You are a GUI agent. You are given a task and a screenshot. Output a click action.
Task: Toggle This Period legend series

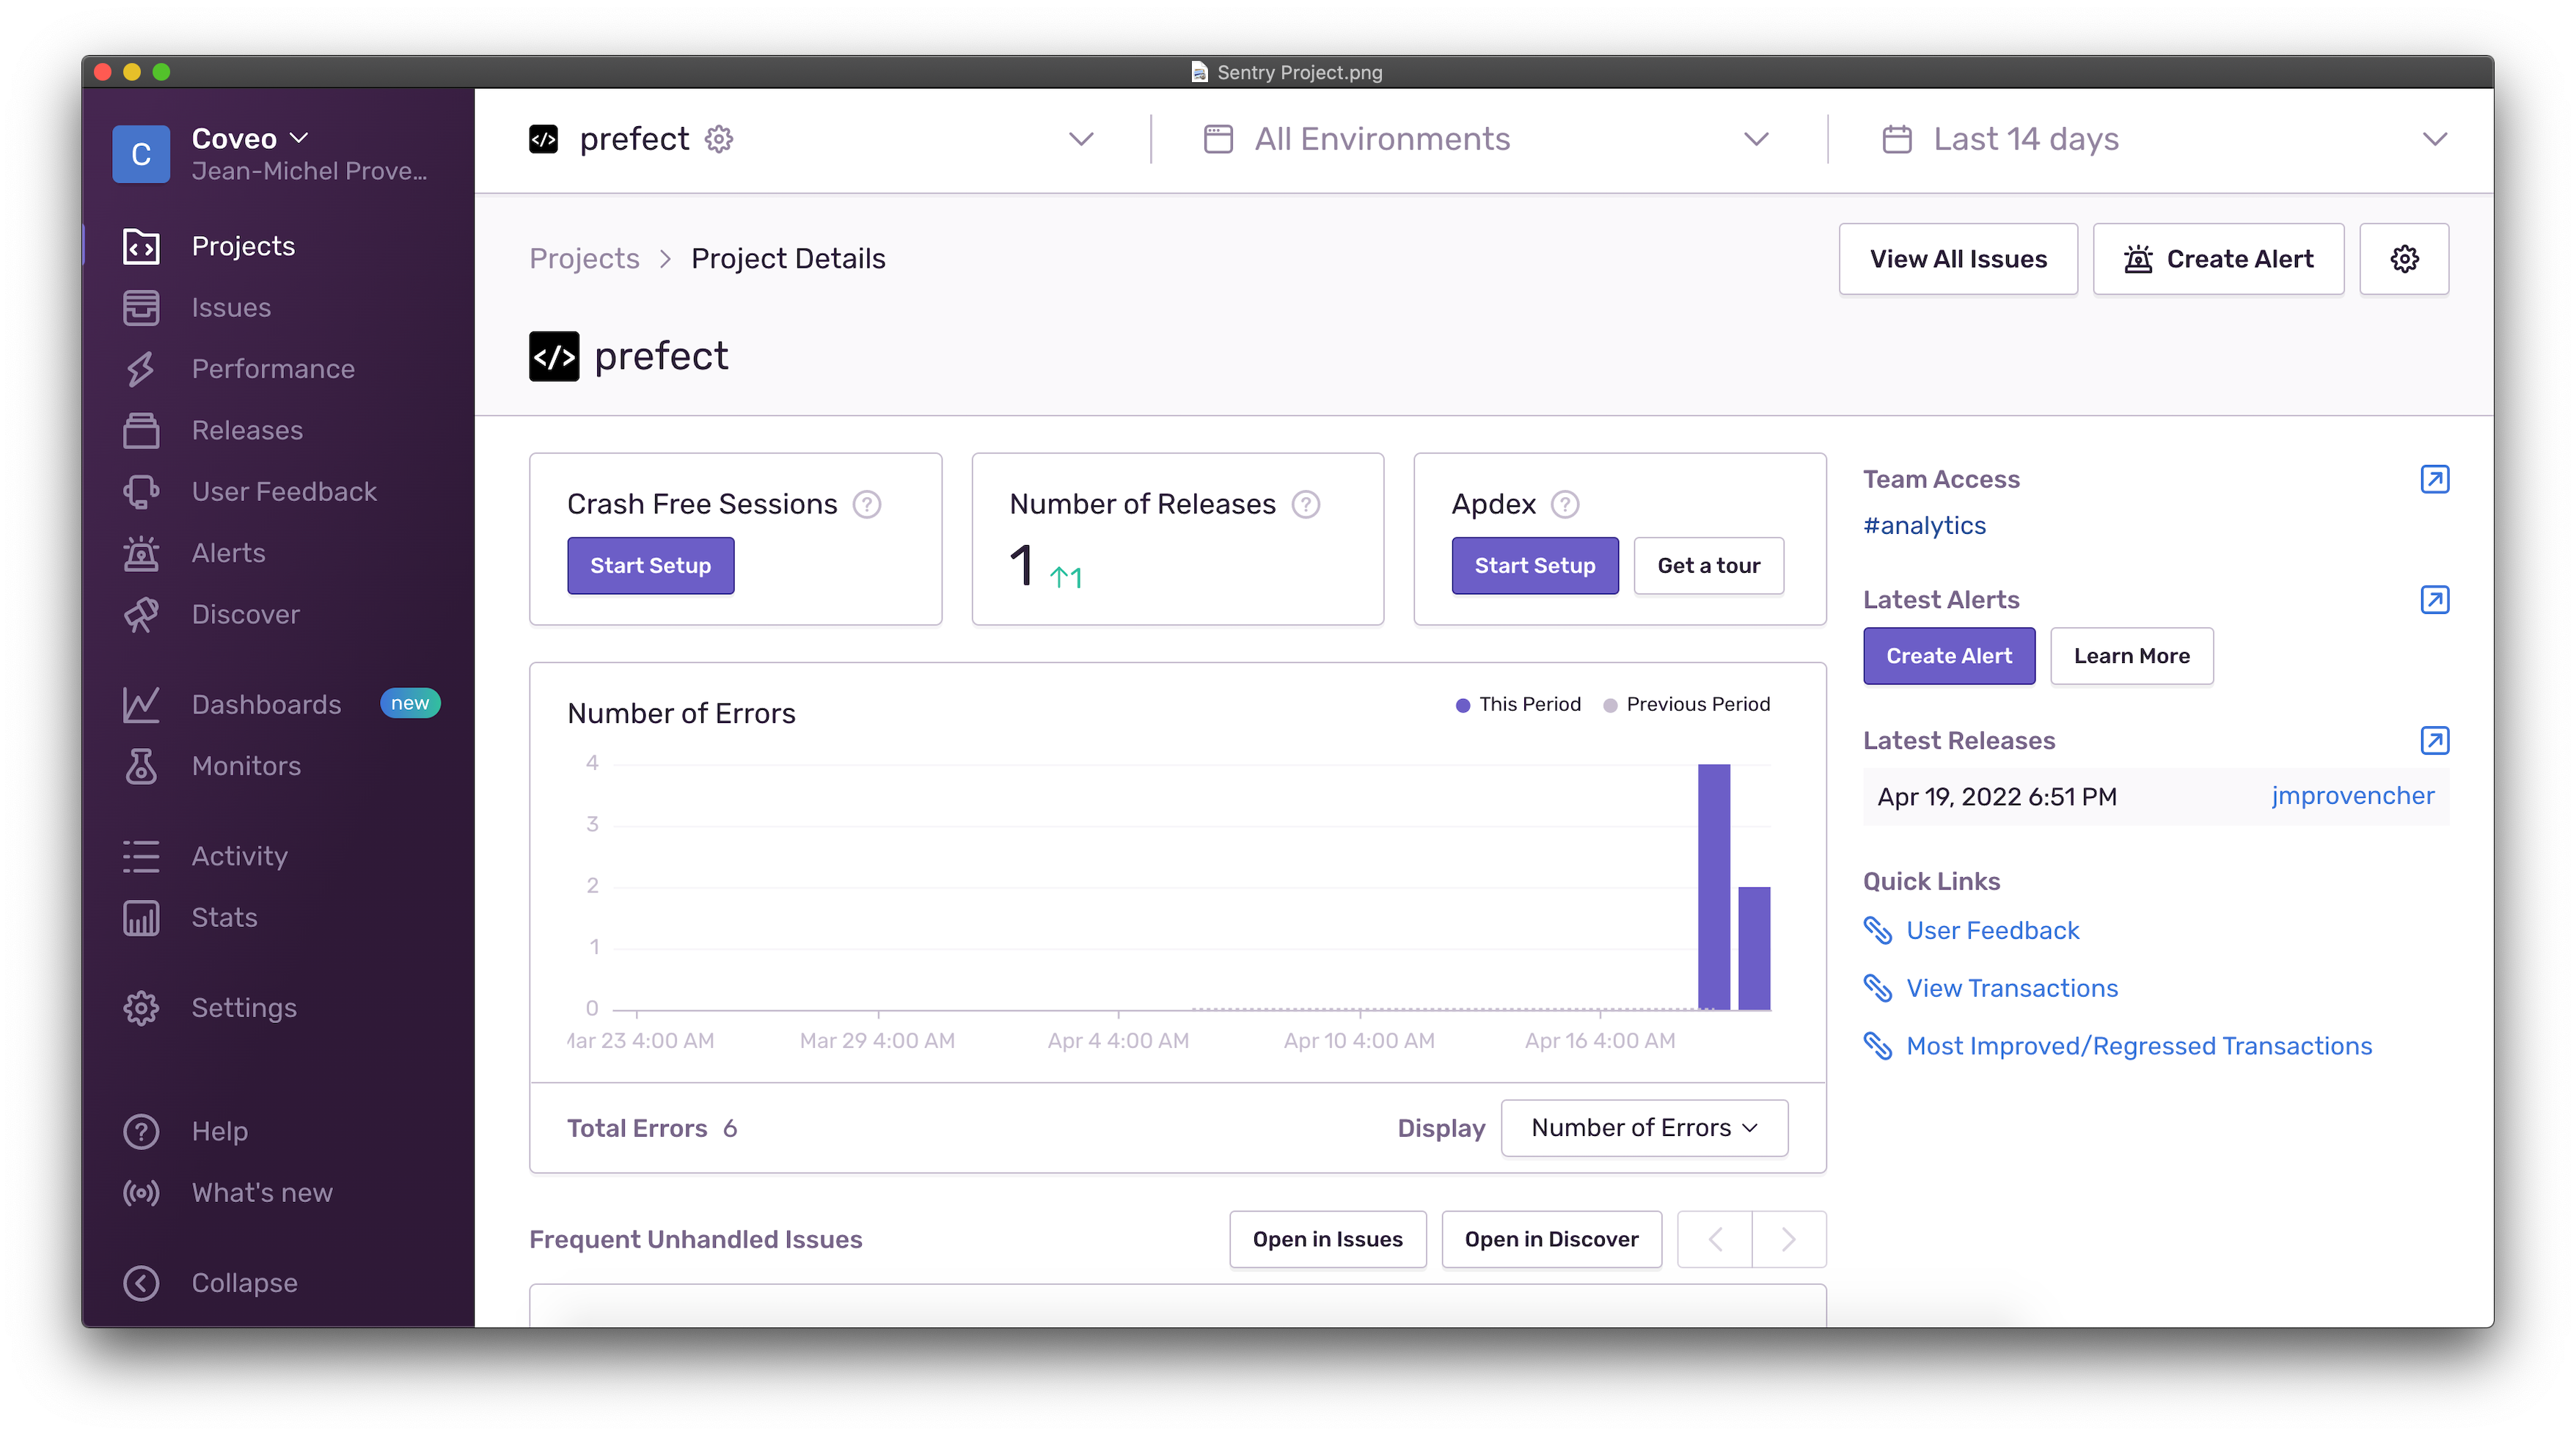(x=1518, y=704)
